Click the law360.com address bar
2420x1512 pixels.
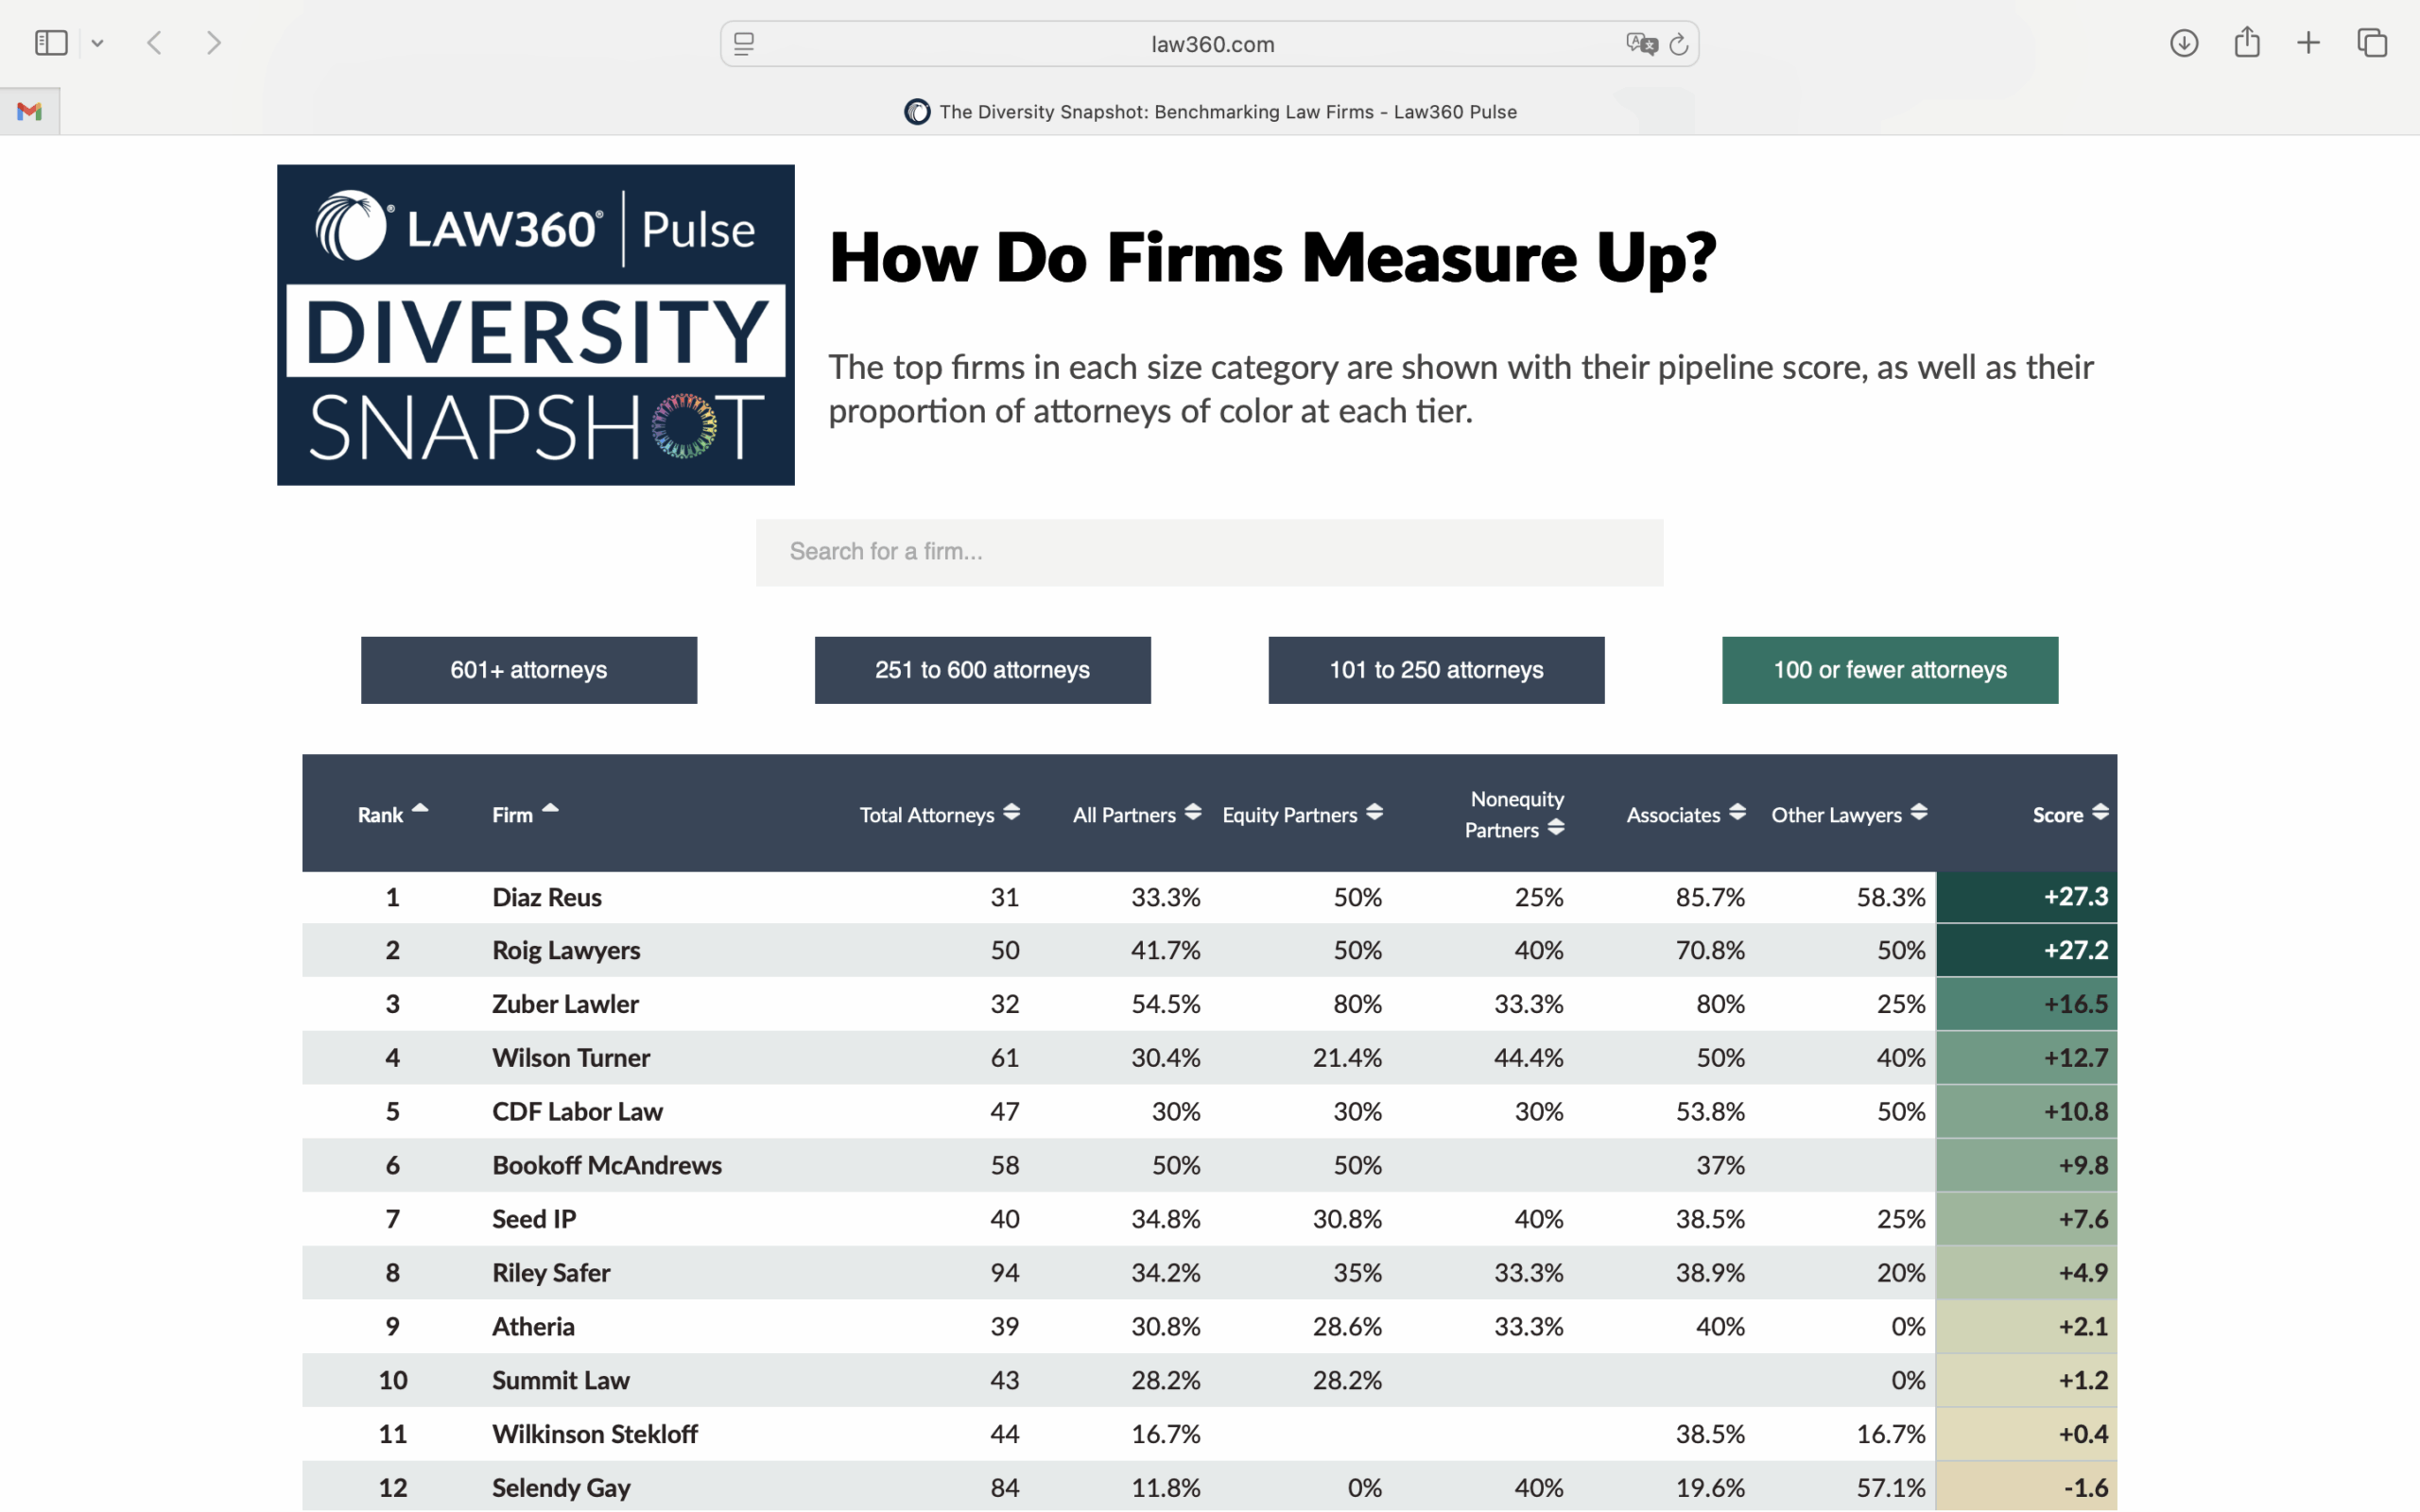coord(1210,44)
